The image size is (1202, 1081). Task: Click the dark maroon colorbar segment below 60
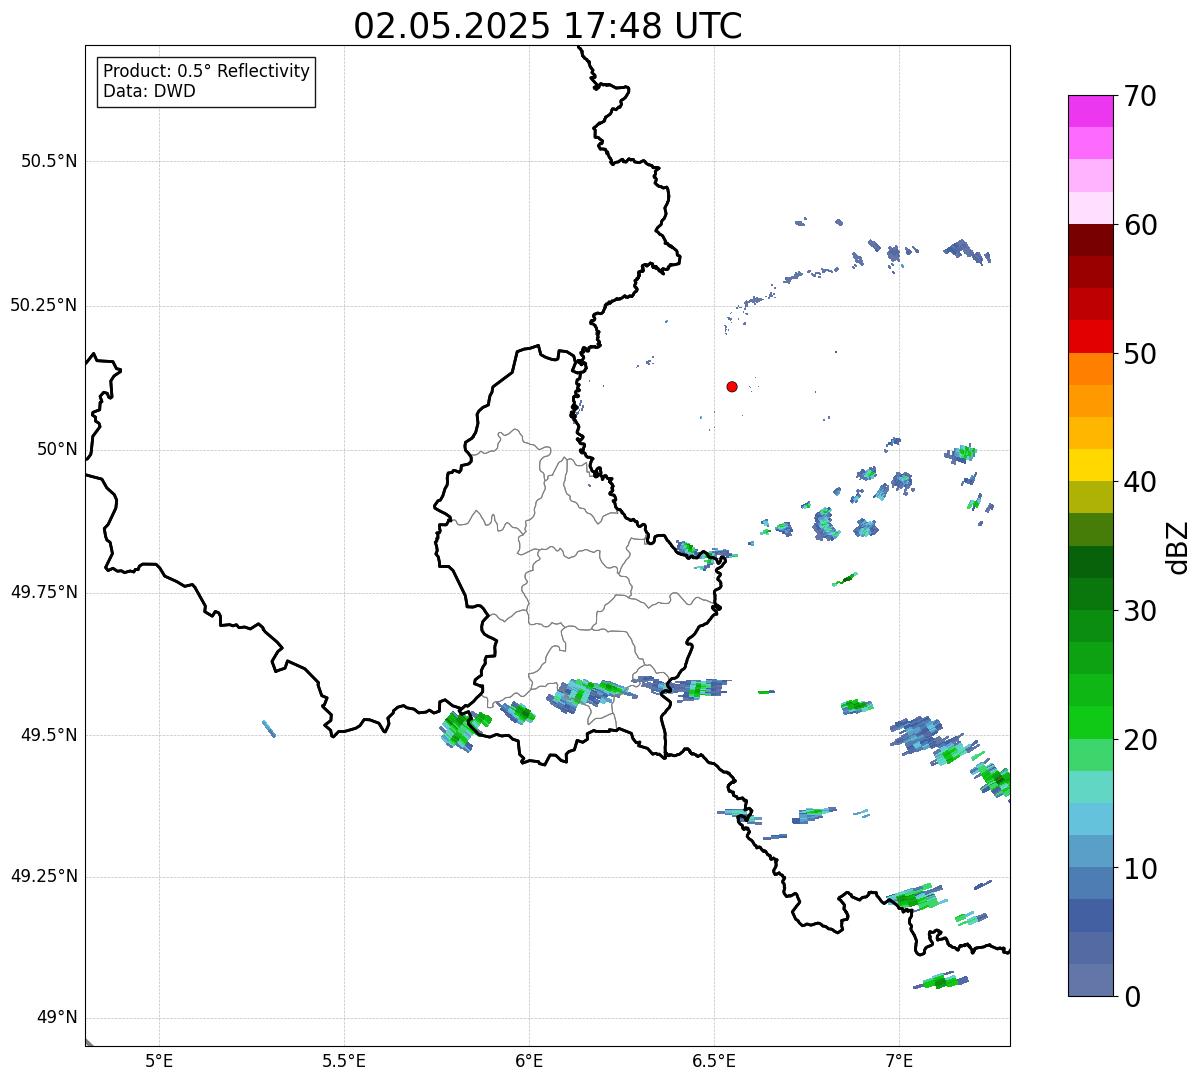click(1090, 240)
